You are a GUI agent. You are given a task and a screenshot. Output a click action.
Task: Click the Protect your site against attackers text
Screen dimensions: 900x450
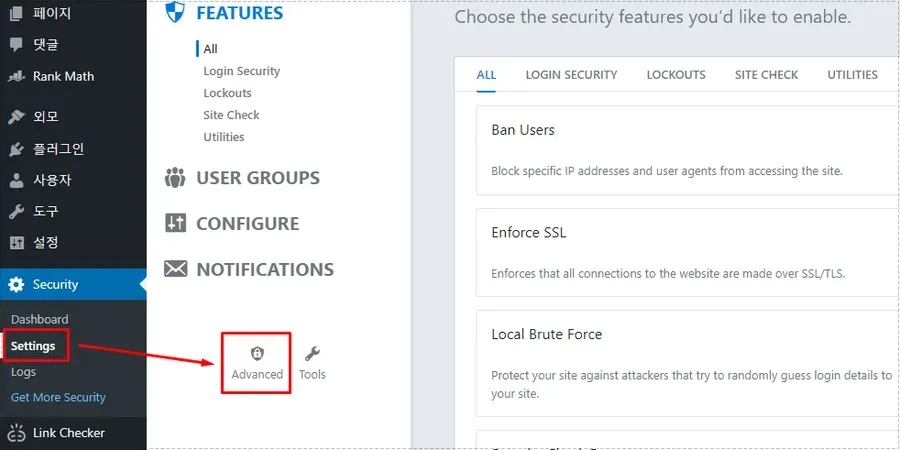pyautogui.click(x=692, y=385)
